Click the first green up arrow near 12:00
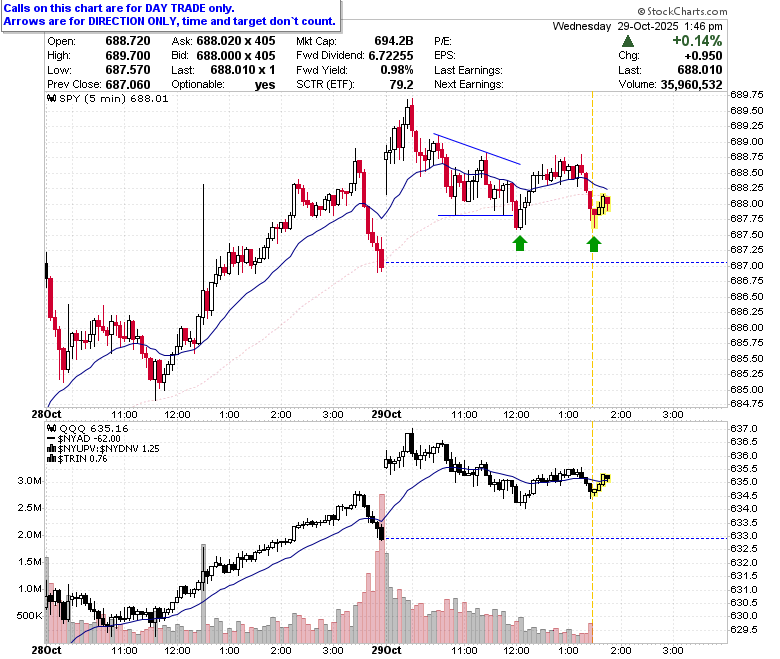The width and height of the screenshot is (780, 659). click(x=520, y=243)
